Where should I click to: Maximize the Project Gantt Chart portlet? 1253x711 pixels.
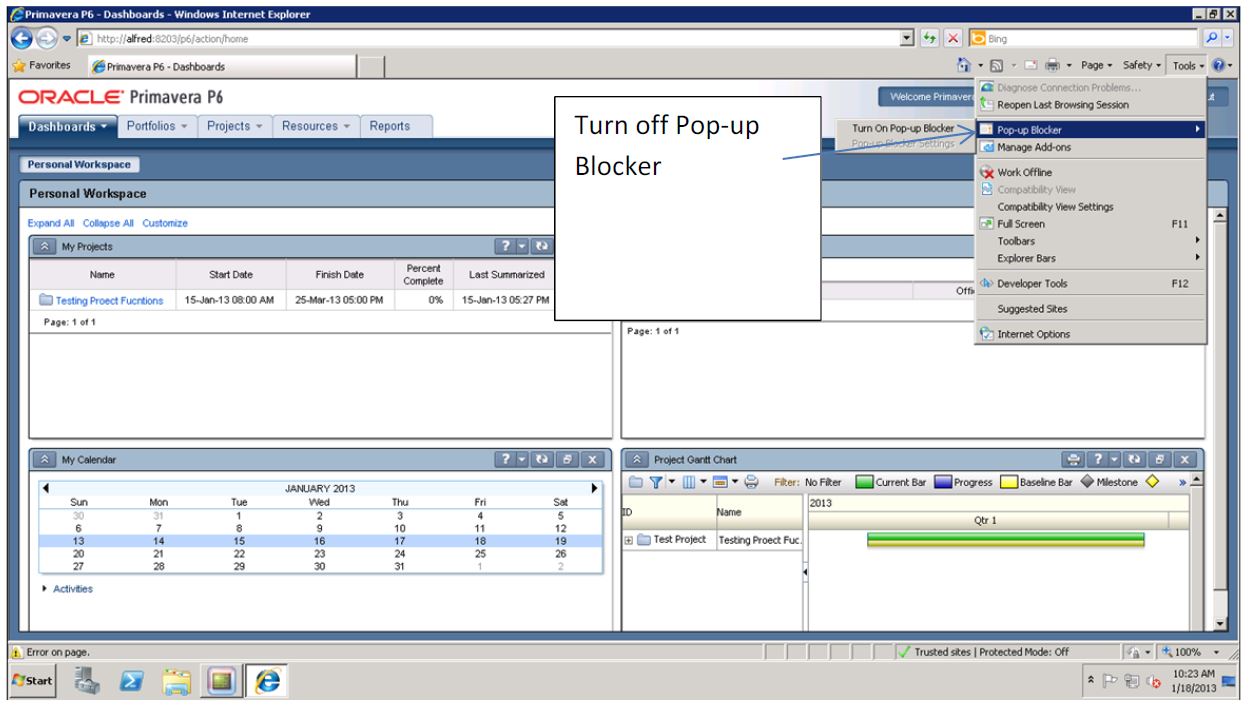[1160, 459]
